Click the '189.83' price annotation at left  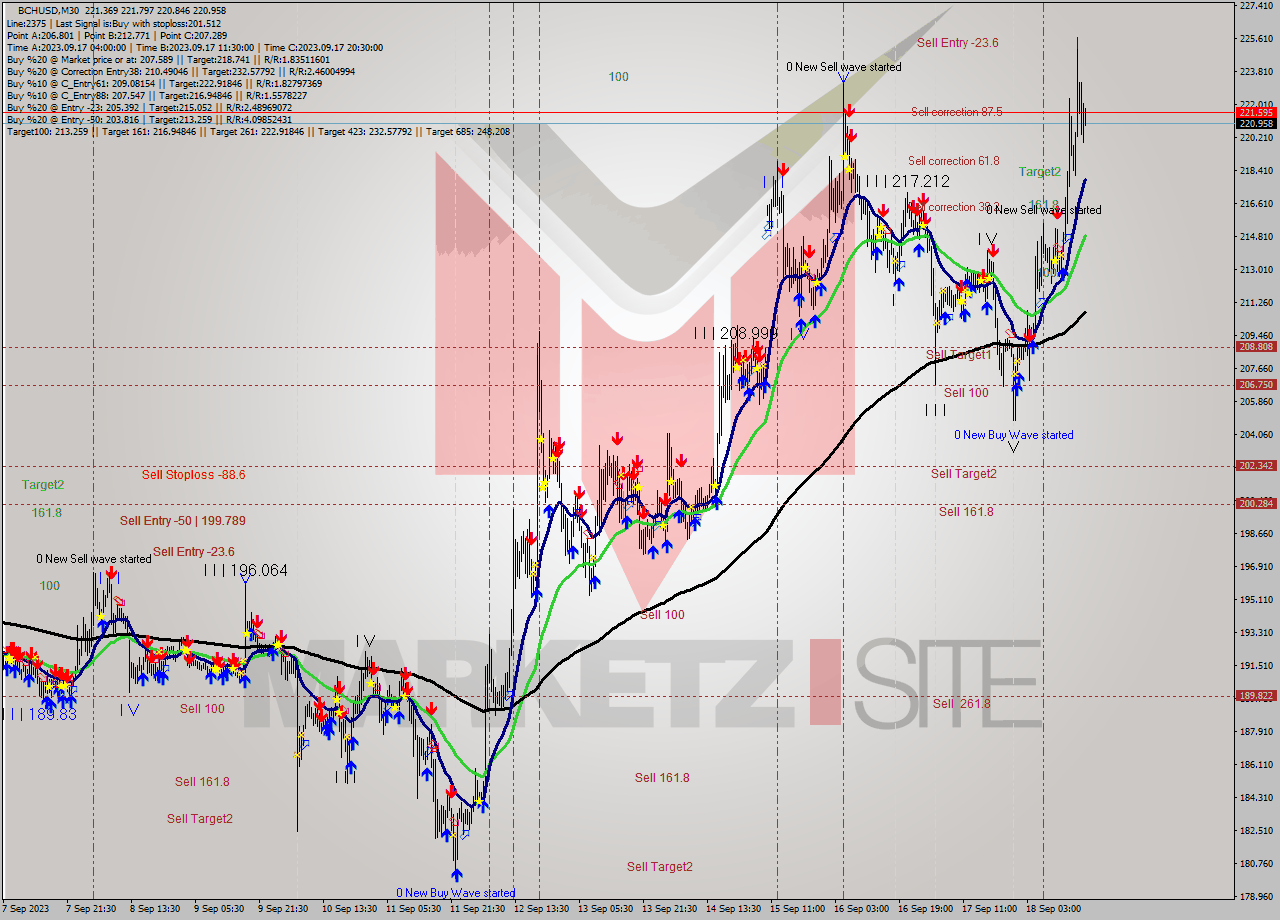pyautogui.click(x=55, y=713)
